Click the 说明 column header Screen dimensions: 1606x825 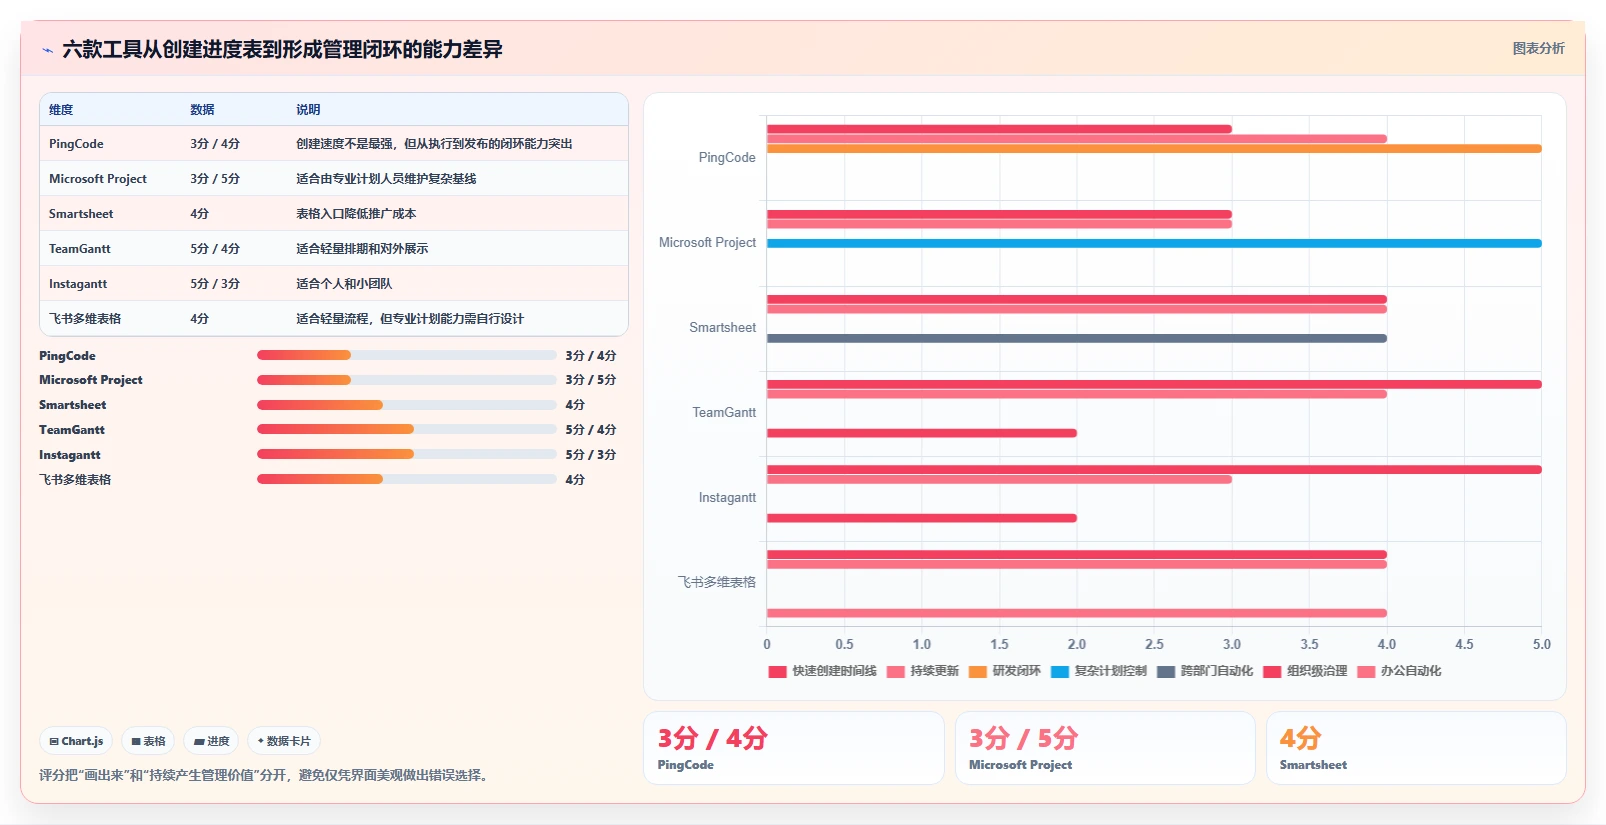[x=308, y=110]
